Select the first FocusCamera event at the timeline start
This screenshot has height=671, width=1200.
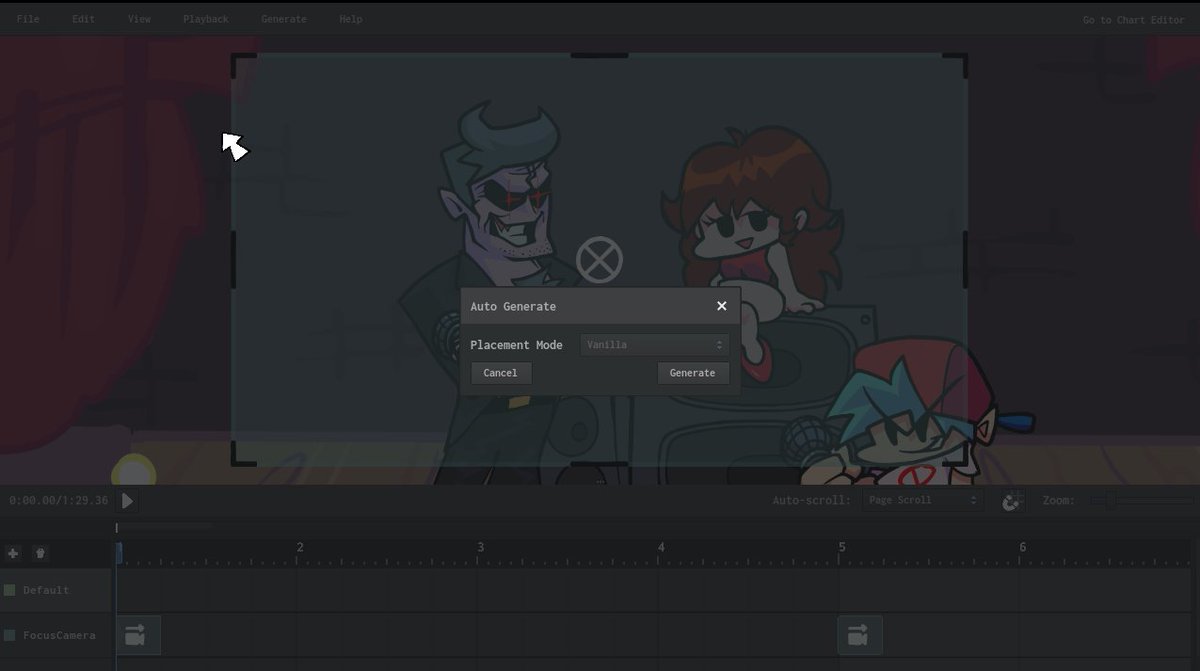pyautogui.click(x=138, y=635)
